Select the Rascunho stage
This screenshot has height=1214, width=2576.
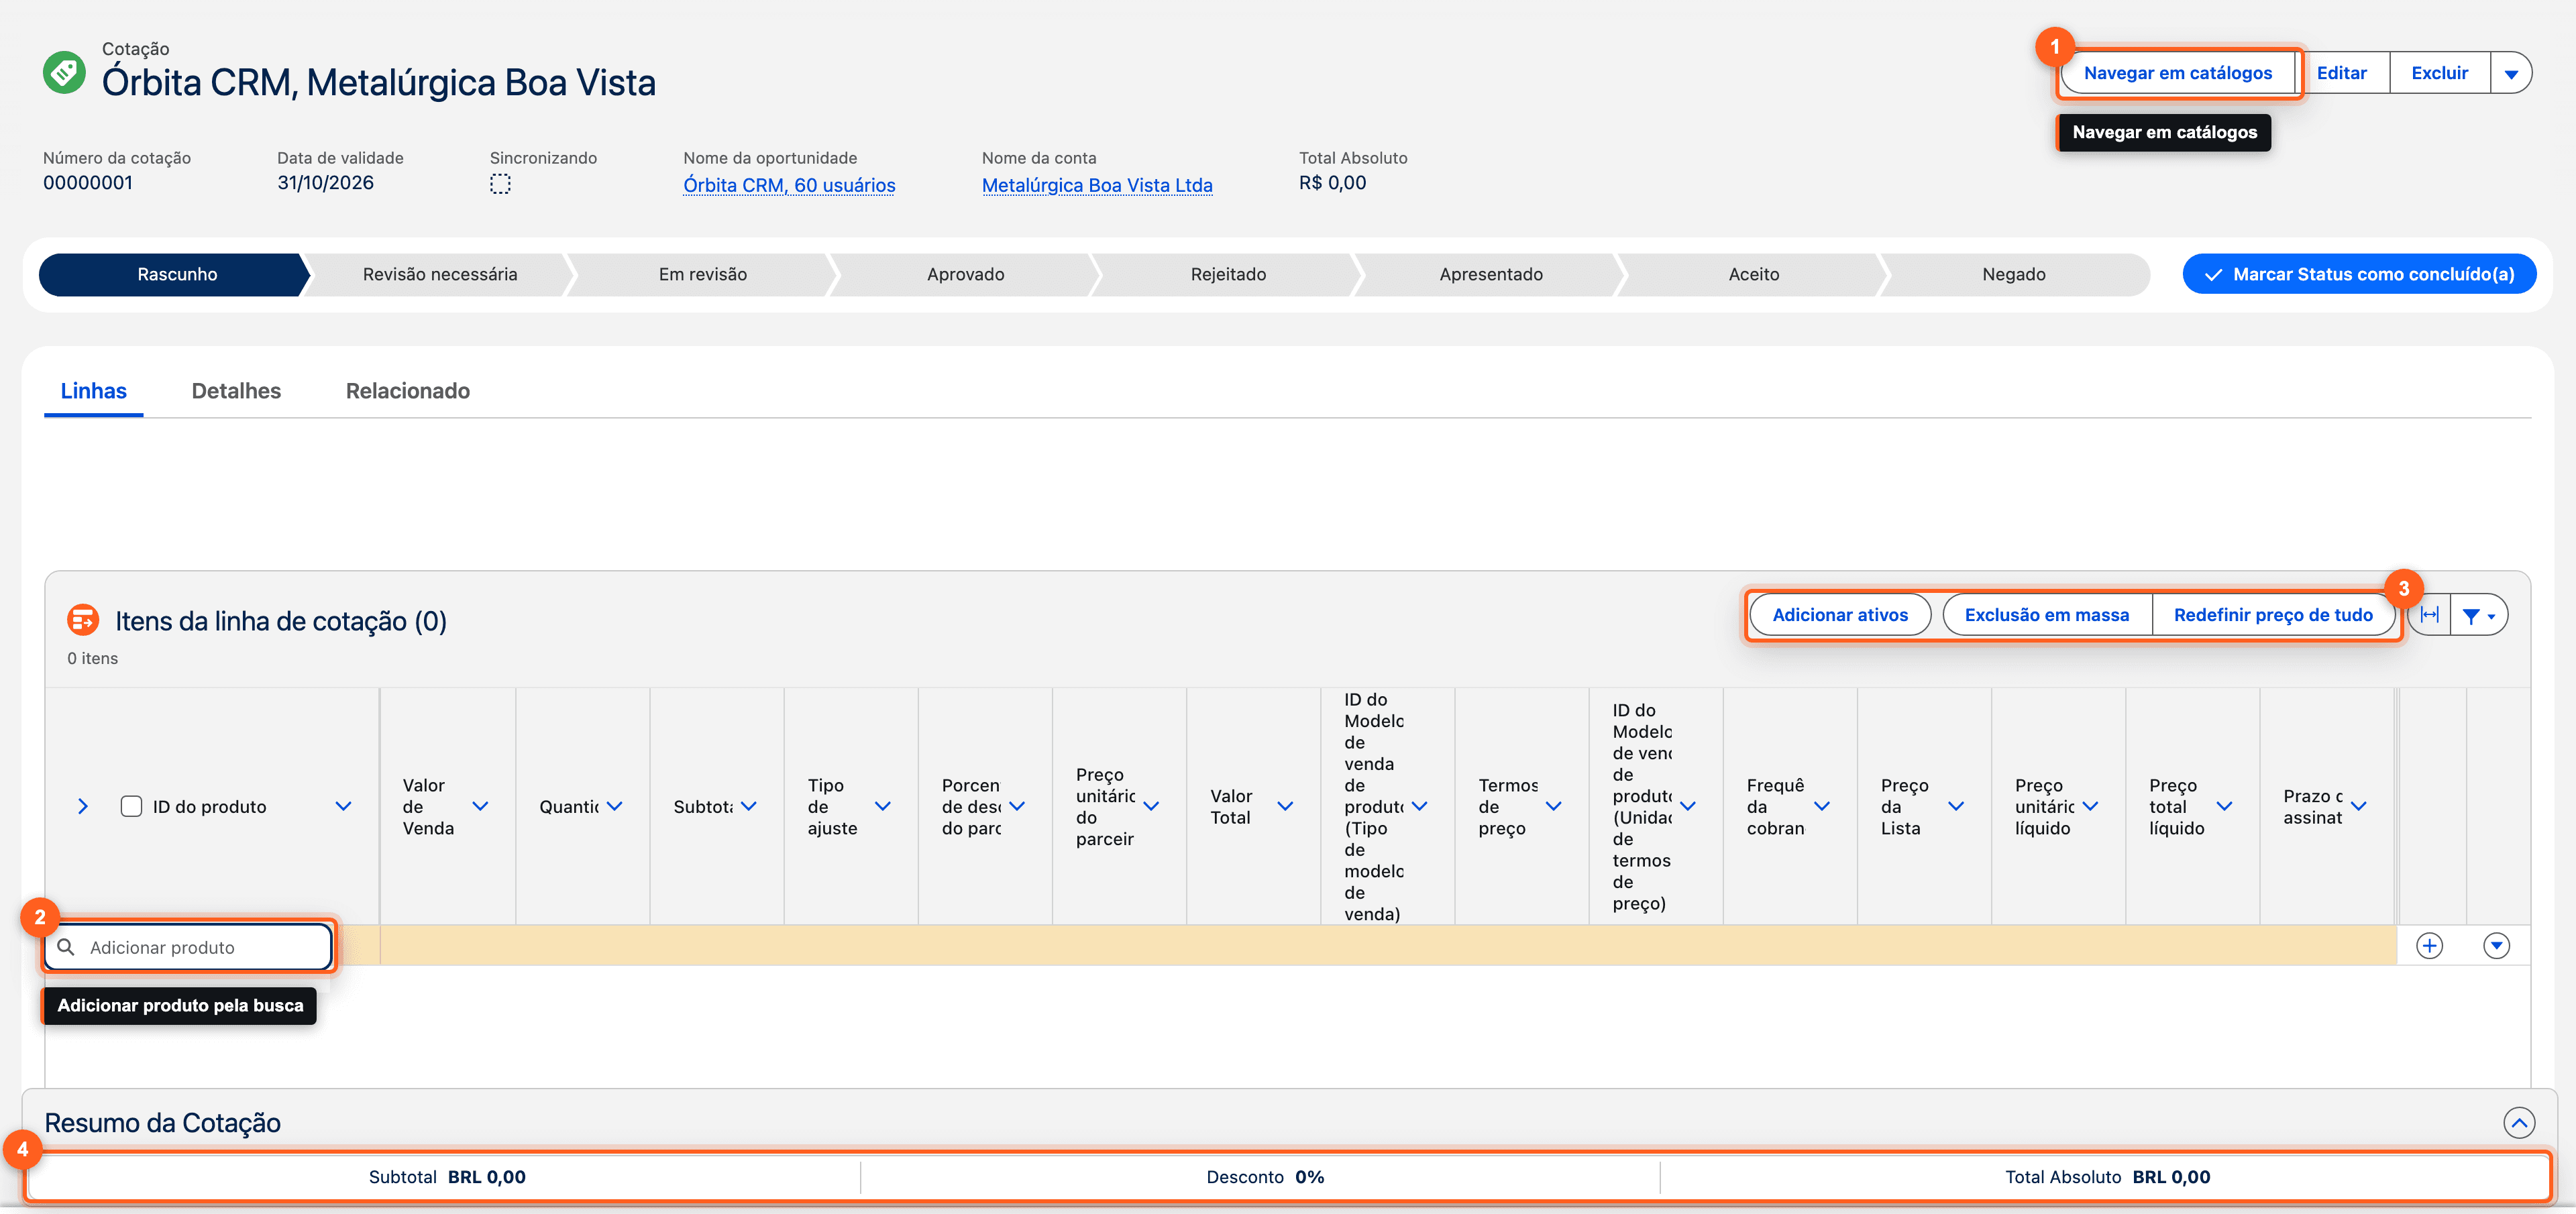click(x=177, y=274)
